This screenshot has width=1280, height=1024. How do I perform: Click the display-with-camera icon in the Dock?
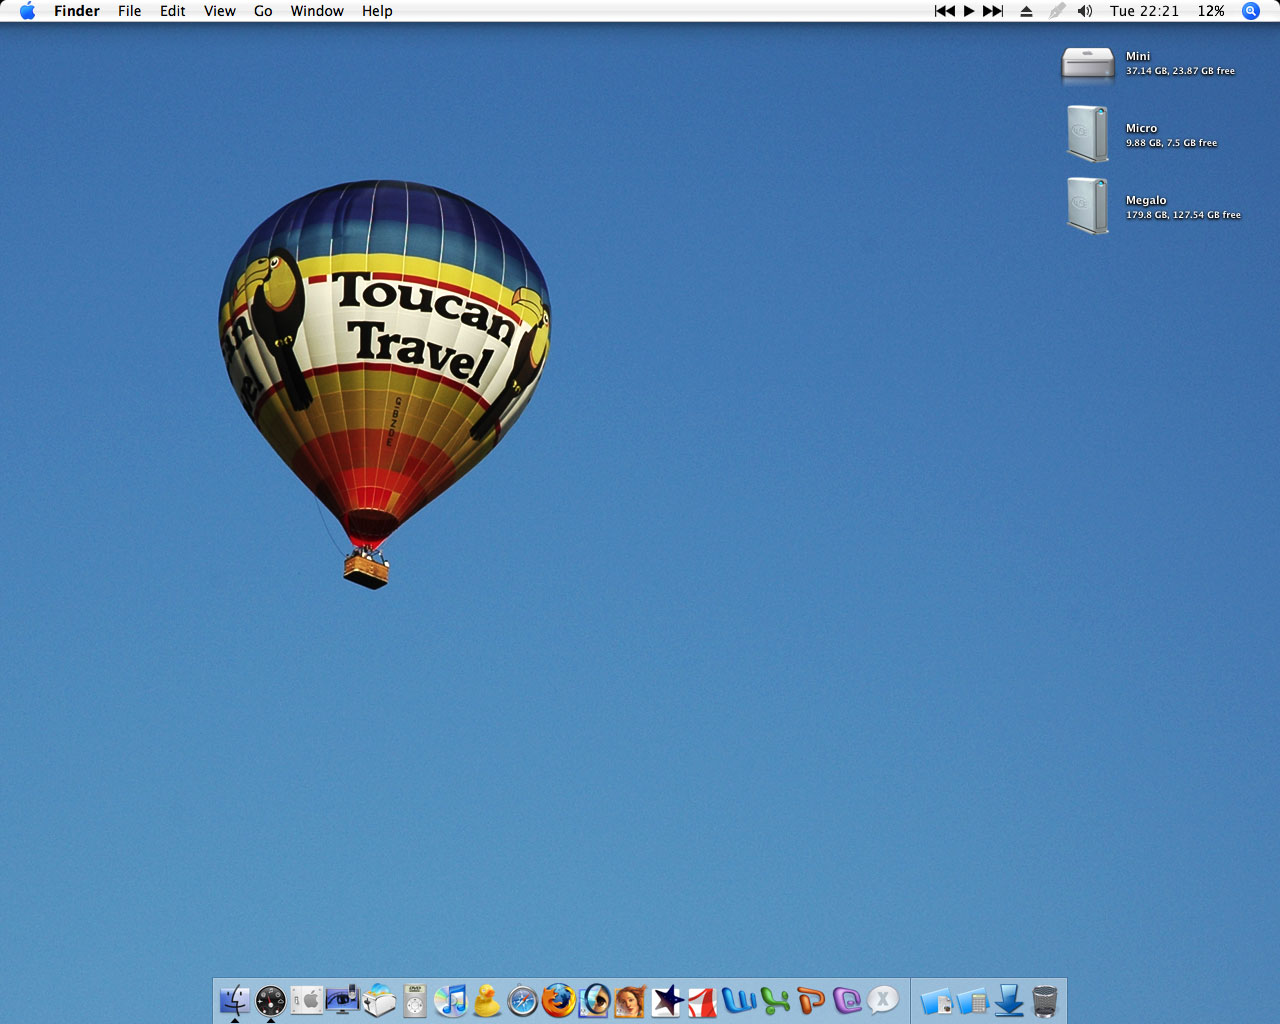point(343,1000)
